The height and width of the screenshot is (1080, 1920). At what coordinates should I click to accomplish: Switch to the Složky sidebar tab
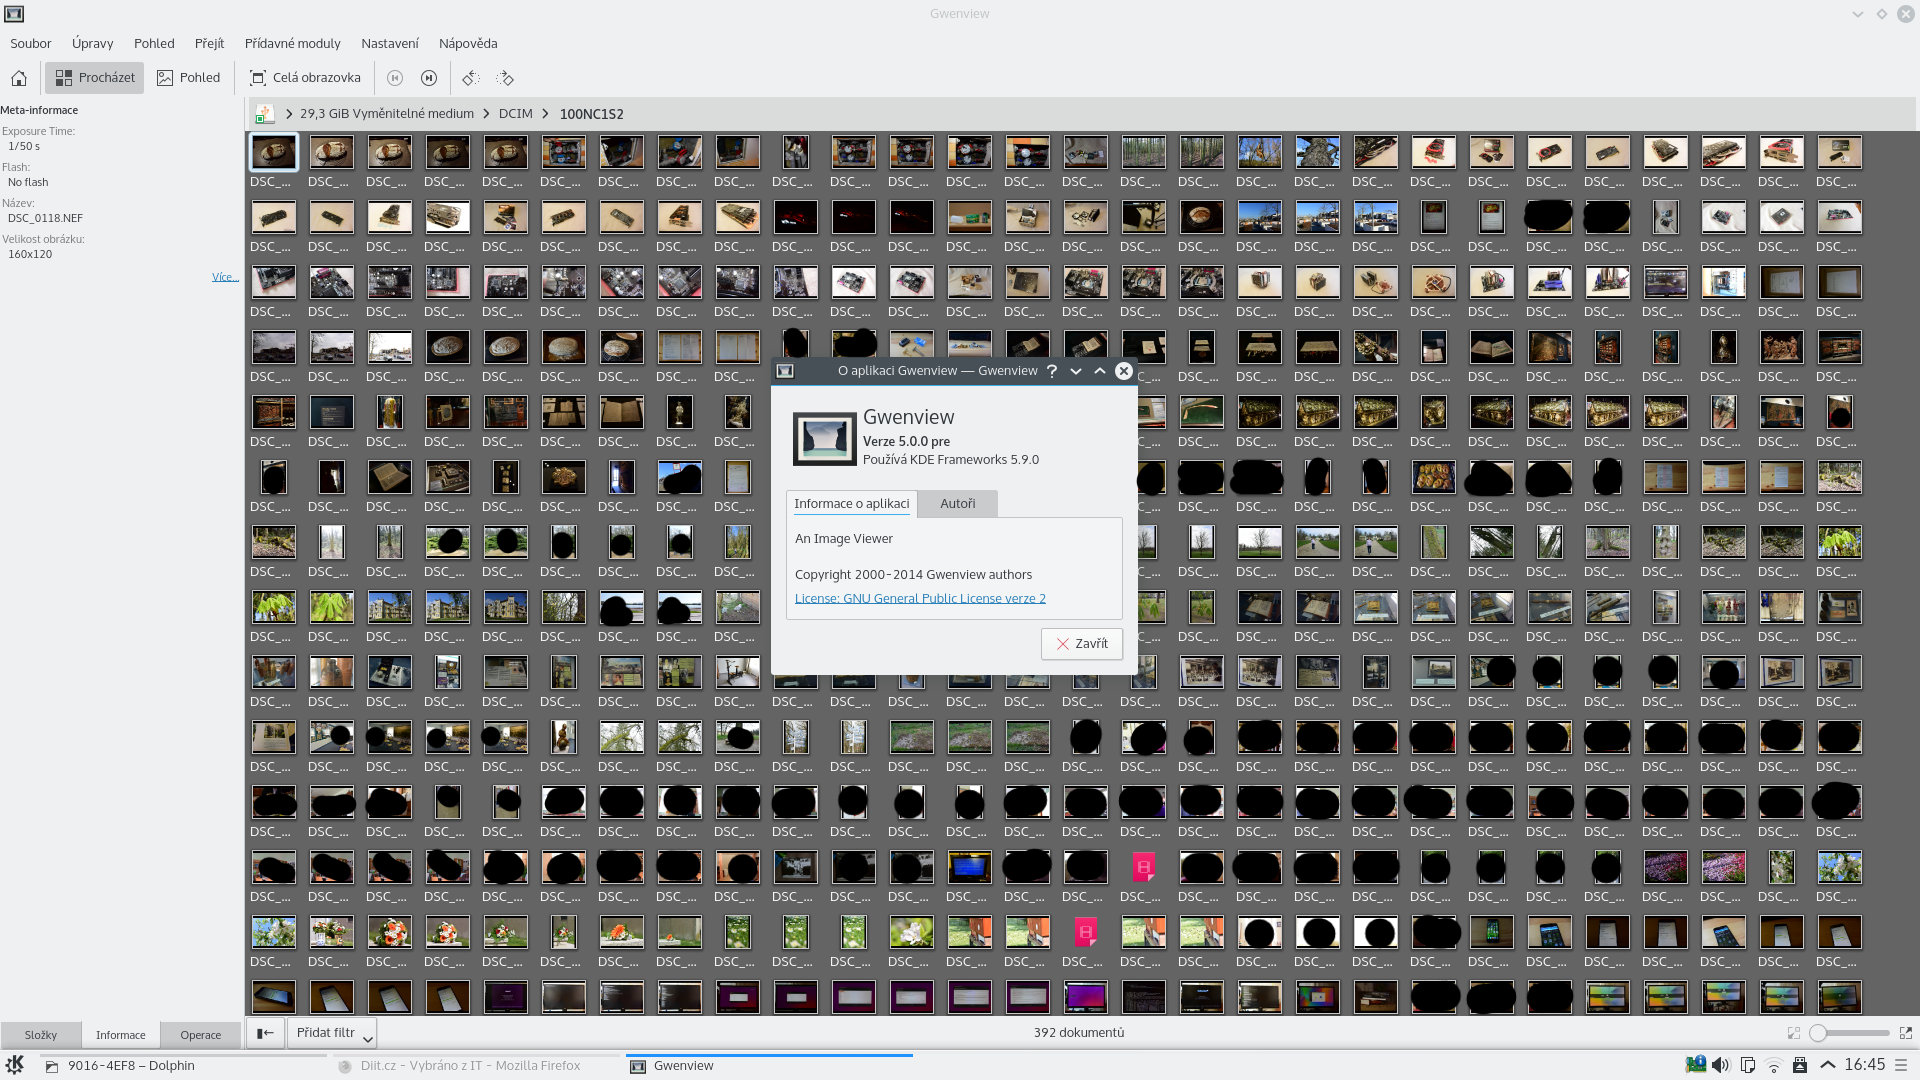(41, 1035)
